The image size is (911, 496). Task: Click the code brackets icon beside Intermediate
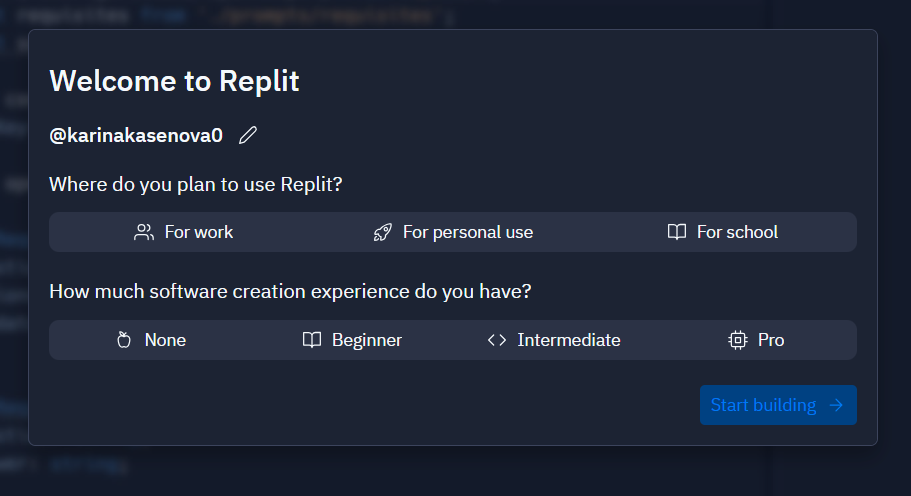497,340
